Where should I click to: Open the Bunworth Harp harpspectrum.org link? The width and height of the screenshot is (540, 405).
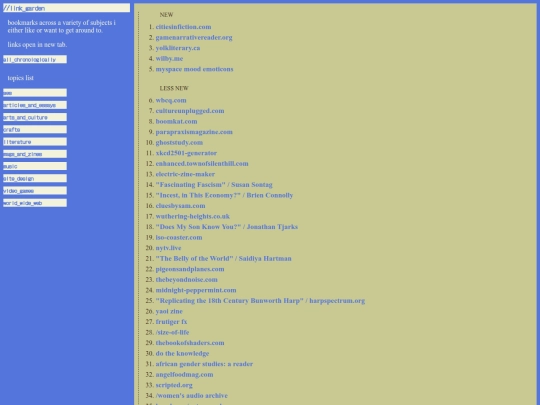[x=260, y=301]
